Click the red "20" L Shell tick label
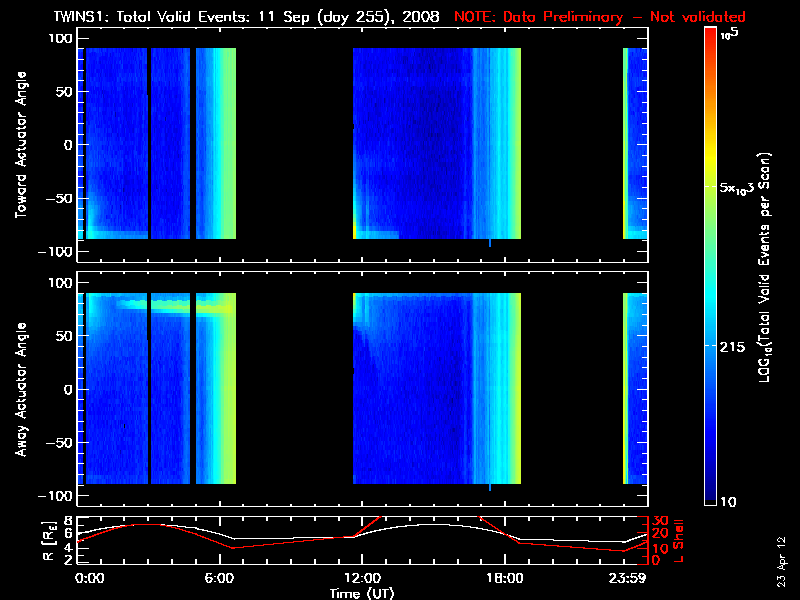Viewport: 800px width, 600px height. 660,533
